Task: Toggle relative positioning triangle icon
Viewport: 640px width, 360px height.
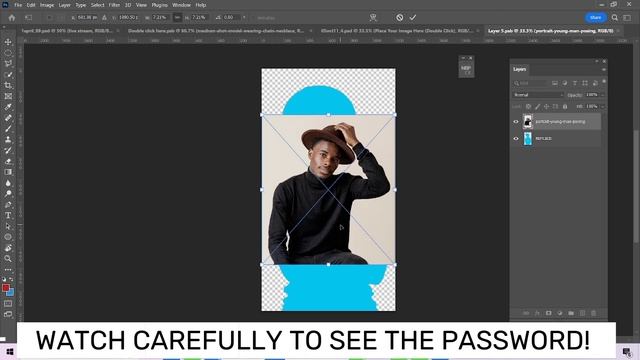Action: 104,18
